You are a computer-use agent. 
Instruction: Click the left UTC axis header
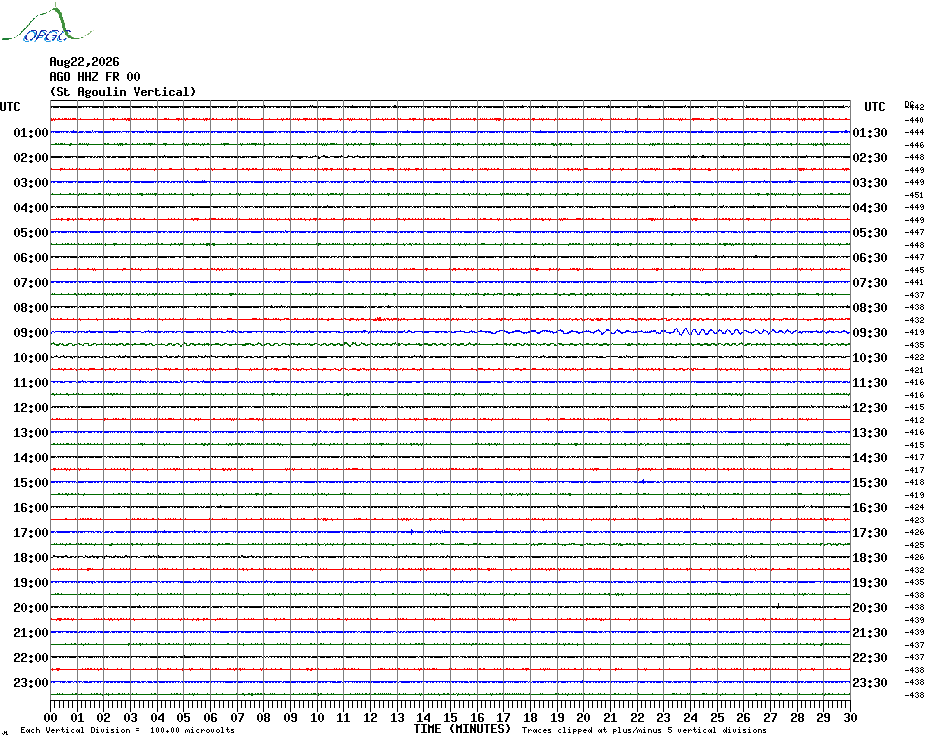click(10, 107)
